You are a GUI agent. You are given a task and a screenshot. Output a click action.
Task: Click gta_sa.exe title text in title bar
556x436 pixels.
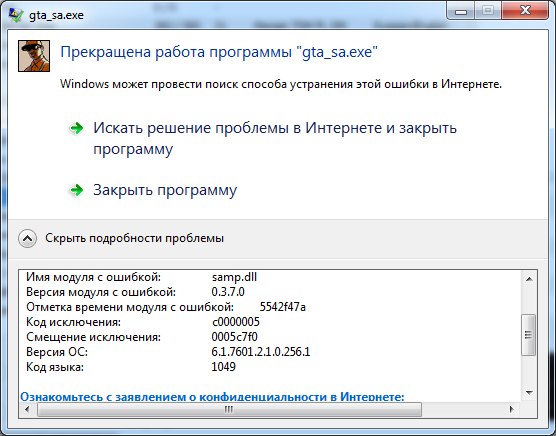56,15
